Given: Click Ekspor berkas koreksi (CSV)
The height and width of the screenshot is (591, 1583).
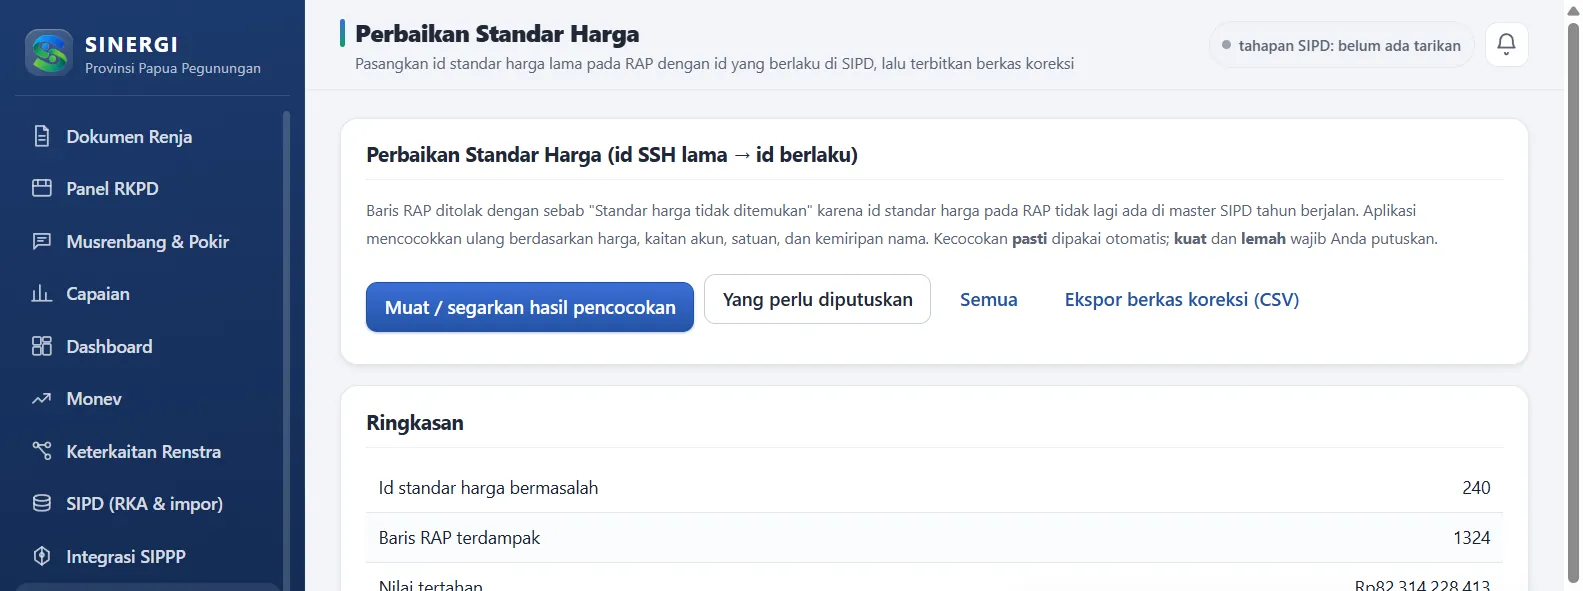Looking at the screenshot, I should [1181, 299].
